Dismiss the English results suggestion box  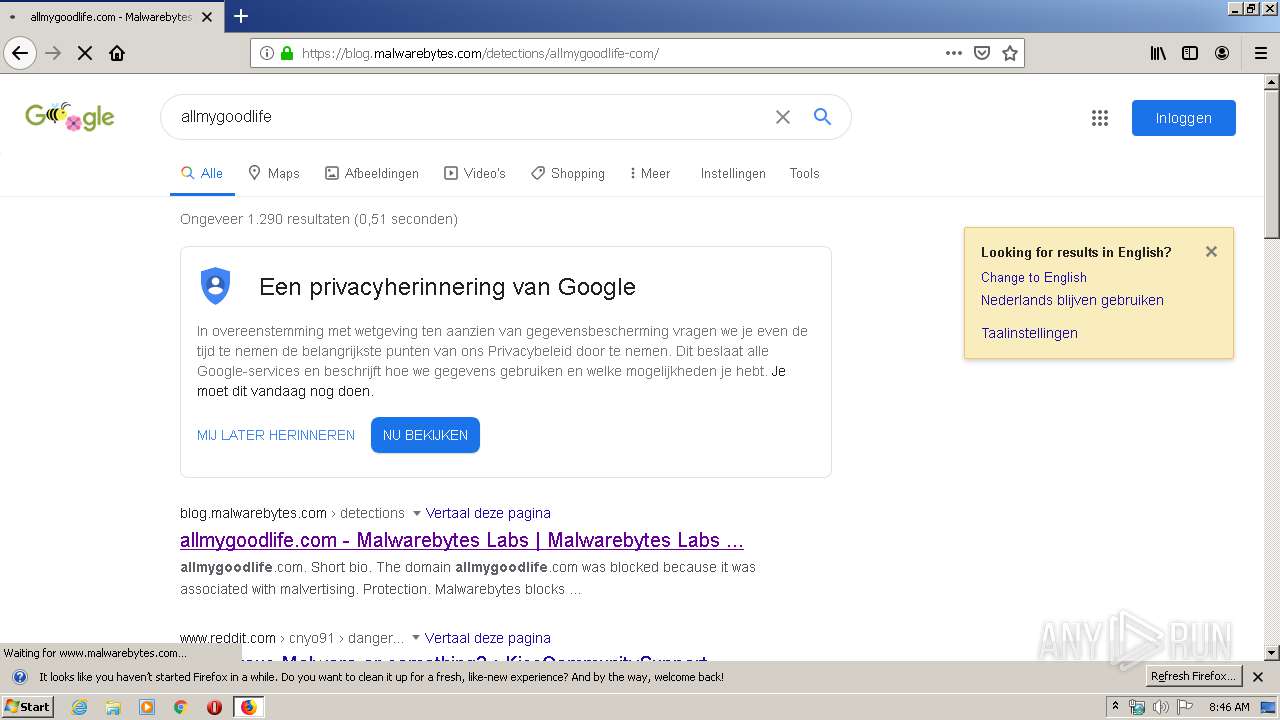point(1211,252)
